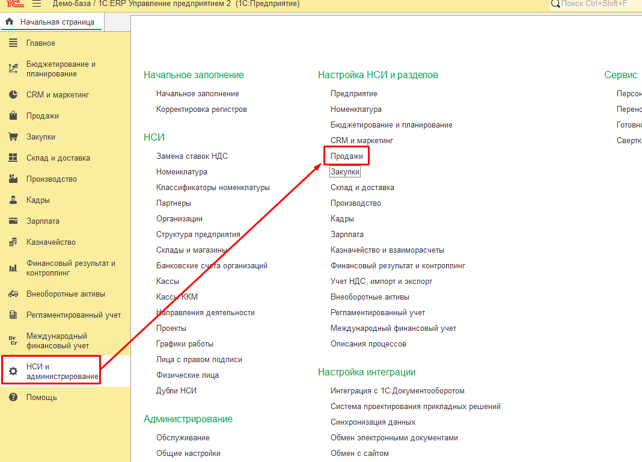Click the Поиск search field
This screenshot has width=642, height=462.
point(596,4)
